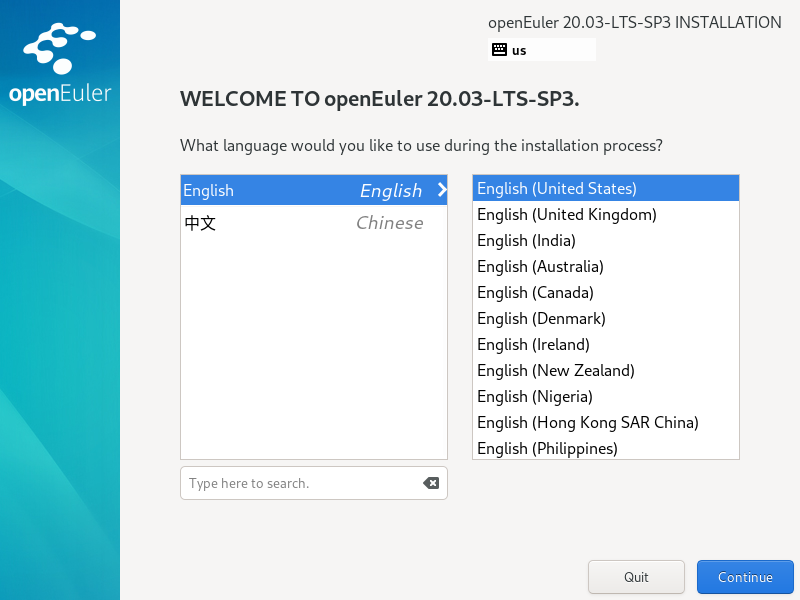The width and height of the screenshot is (800, 600).
Task: Choose English (Australia) locale
Action: click(x=606, y=266)
